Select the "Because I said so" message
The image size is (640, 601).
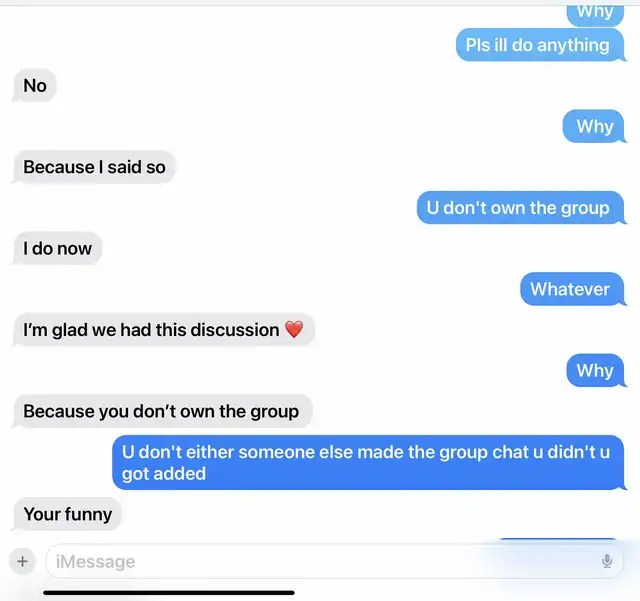pos(94,167)
